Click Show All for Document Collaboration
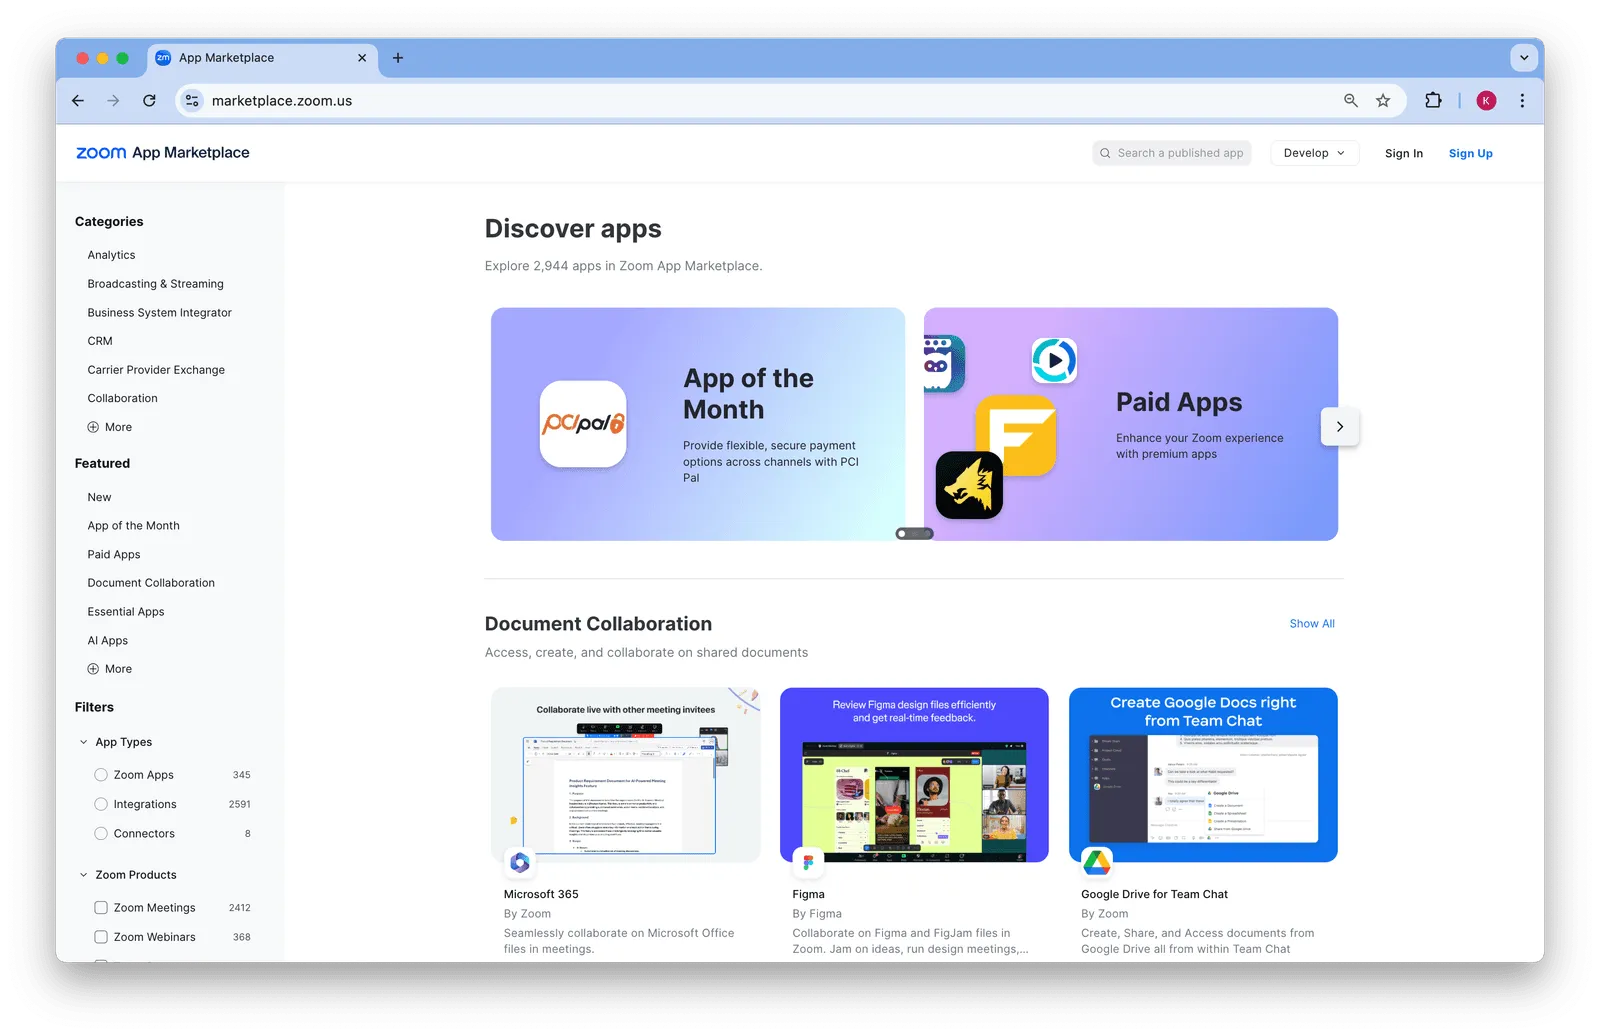Viewport: 1600px width, 1036px height. click(1312, 624)
